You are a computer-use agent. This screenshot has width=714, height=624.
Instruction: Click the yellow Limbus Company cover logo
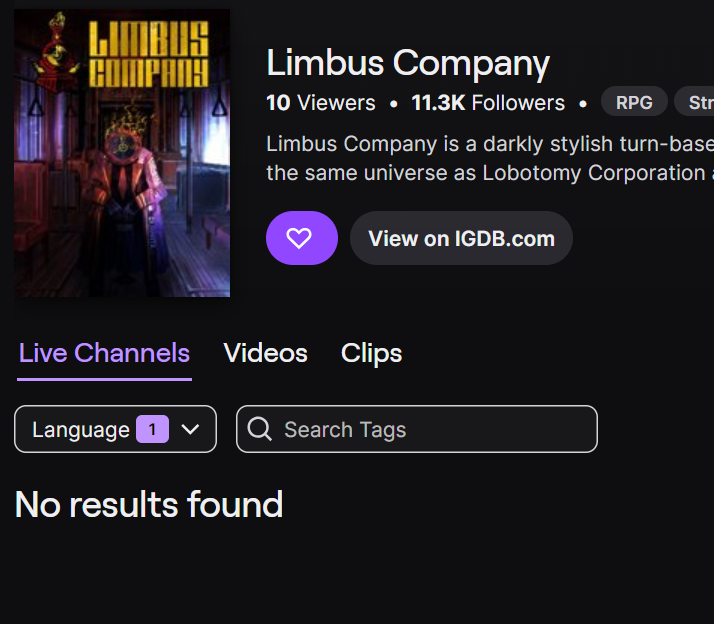(x=148, y=54)
